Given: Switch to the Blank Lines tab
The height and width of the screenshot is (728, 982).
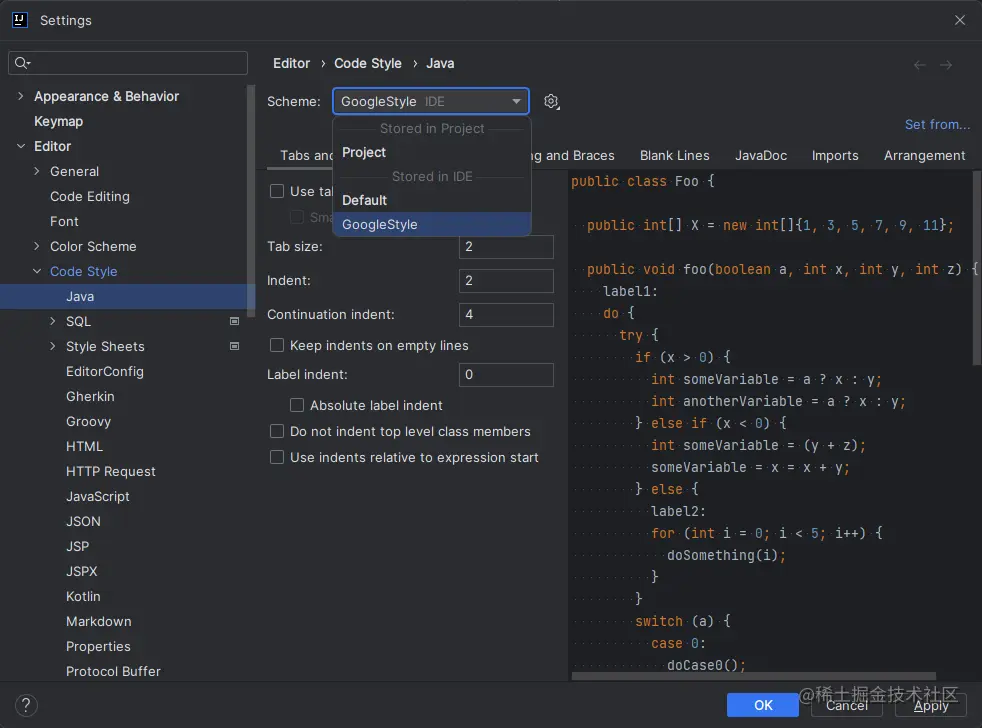Looking at the screenshot, I should 674,155.
